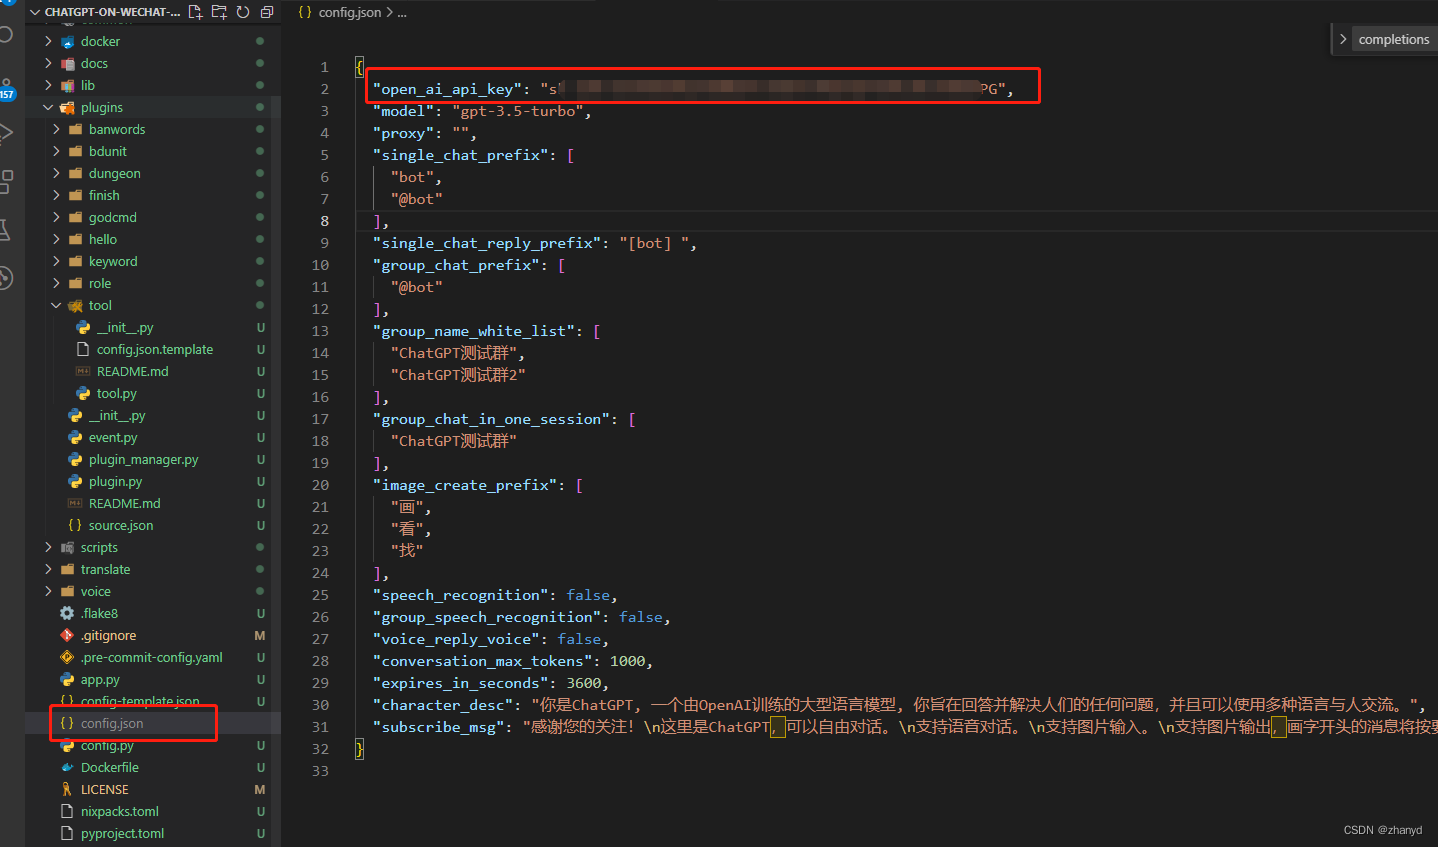Viewport: 1438px width, 847px height.
Task: Collapse the tool folder chevron
Action: pyautogui.click(x=56, y=305)
